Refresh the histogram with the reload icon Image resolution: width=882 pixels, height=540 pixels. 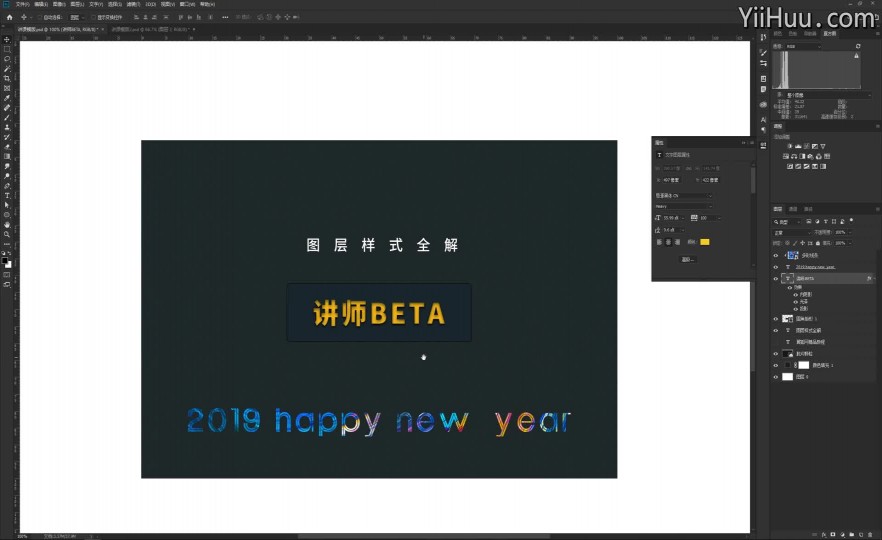[x=858, y=46]
